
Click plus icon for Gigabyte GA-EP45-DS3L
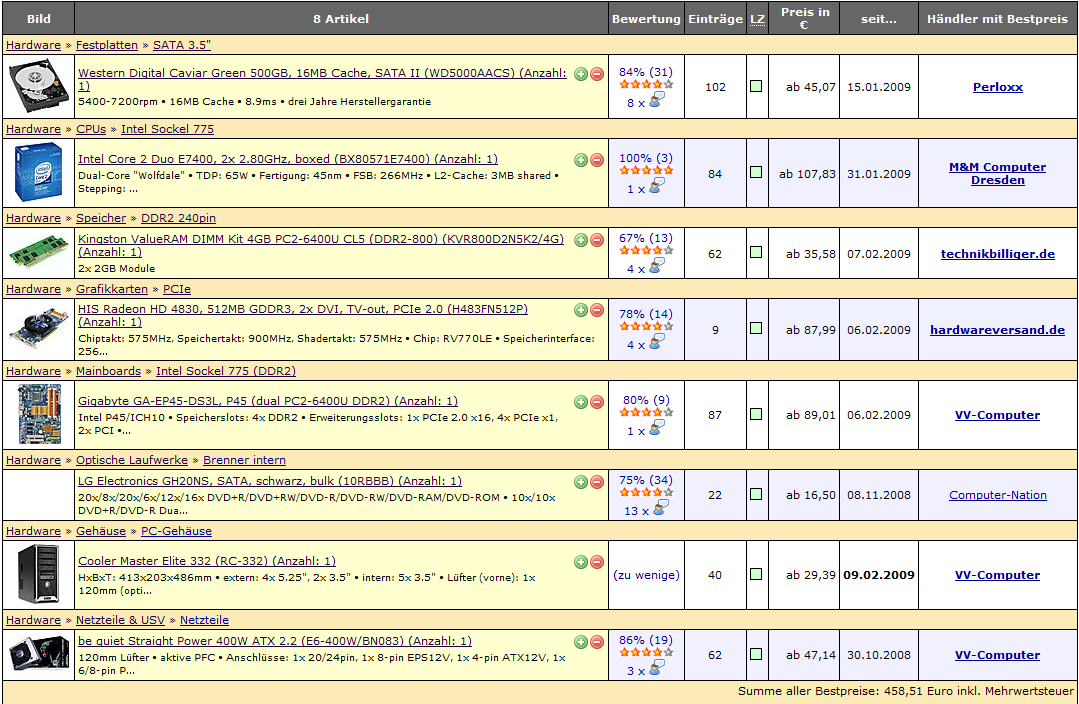pos(581,401)
